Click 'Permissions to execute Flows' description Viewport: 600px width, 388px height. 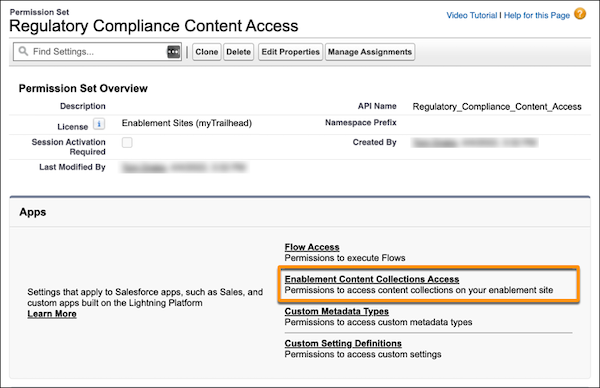(x=345, y=258)
